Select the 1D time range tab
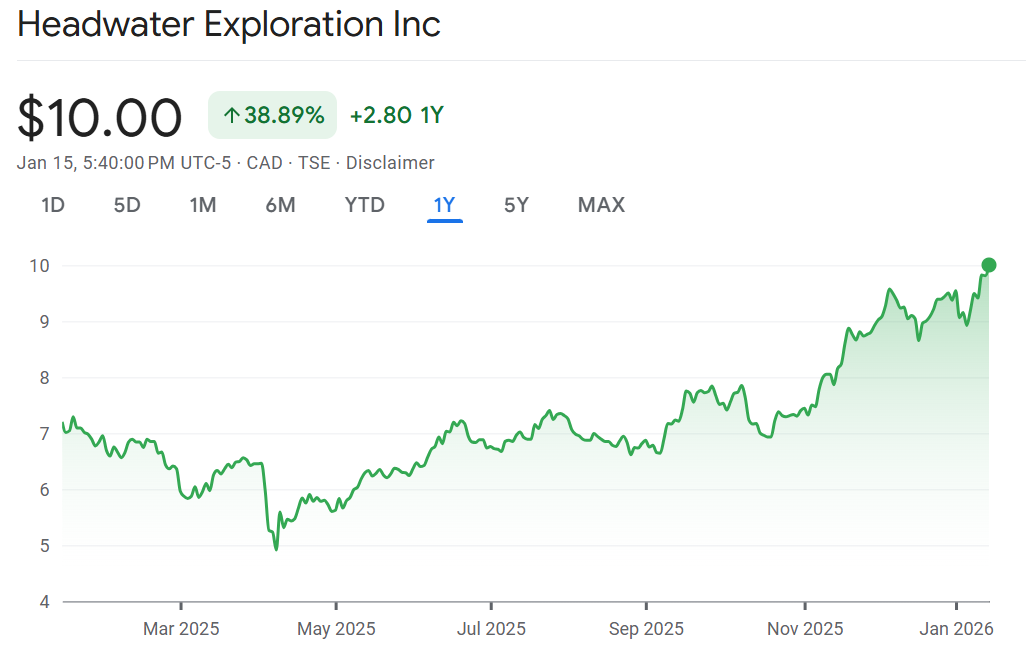 click(x=53, y=205)
